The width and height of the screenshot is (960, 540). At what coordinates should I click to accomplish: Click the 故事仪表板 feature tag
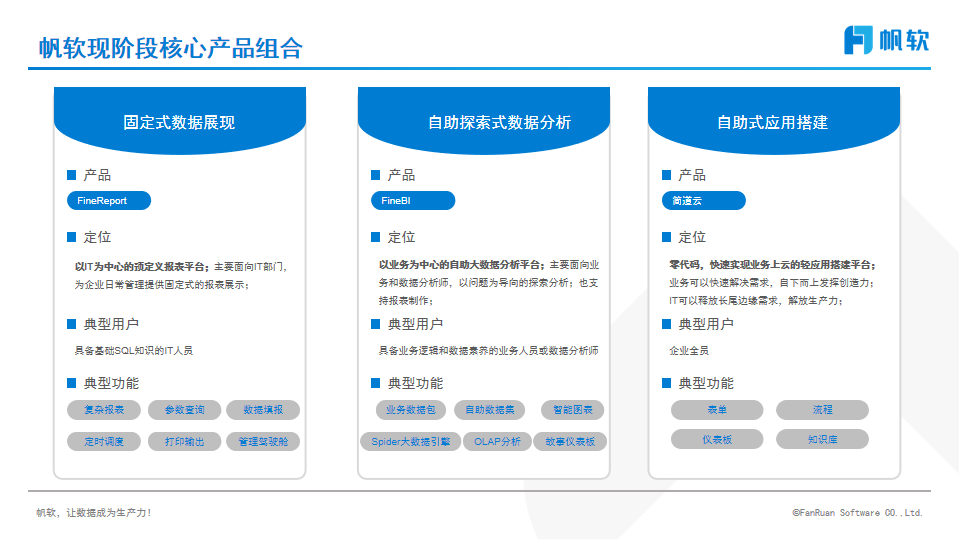coord(570,441)
